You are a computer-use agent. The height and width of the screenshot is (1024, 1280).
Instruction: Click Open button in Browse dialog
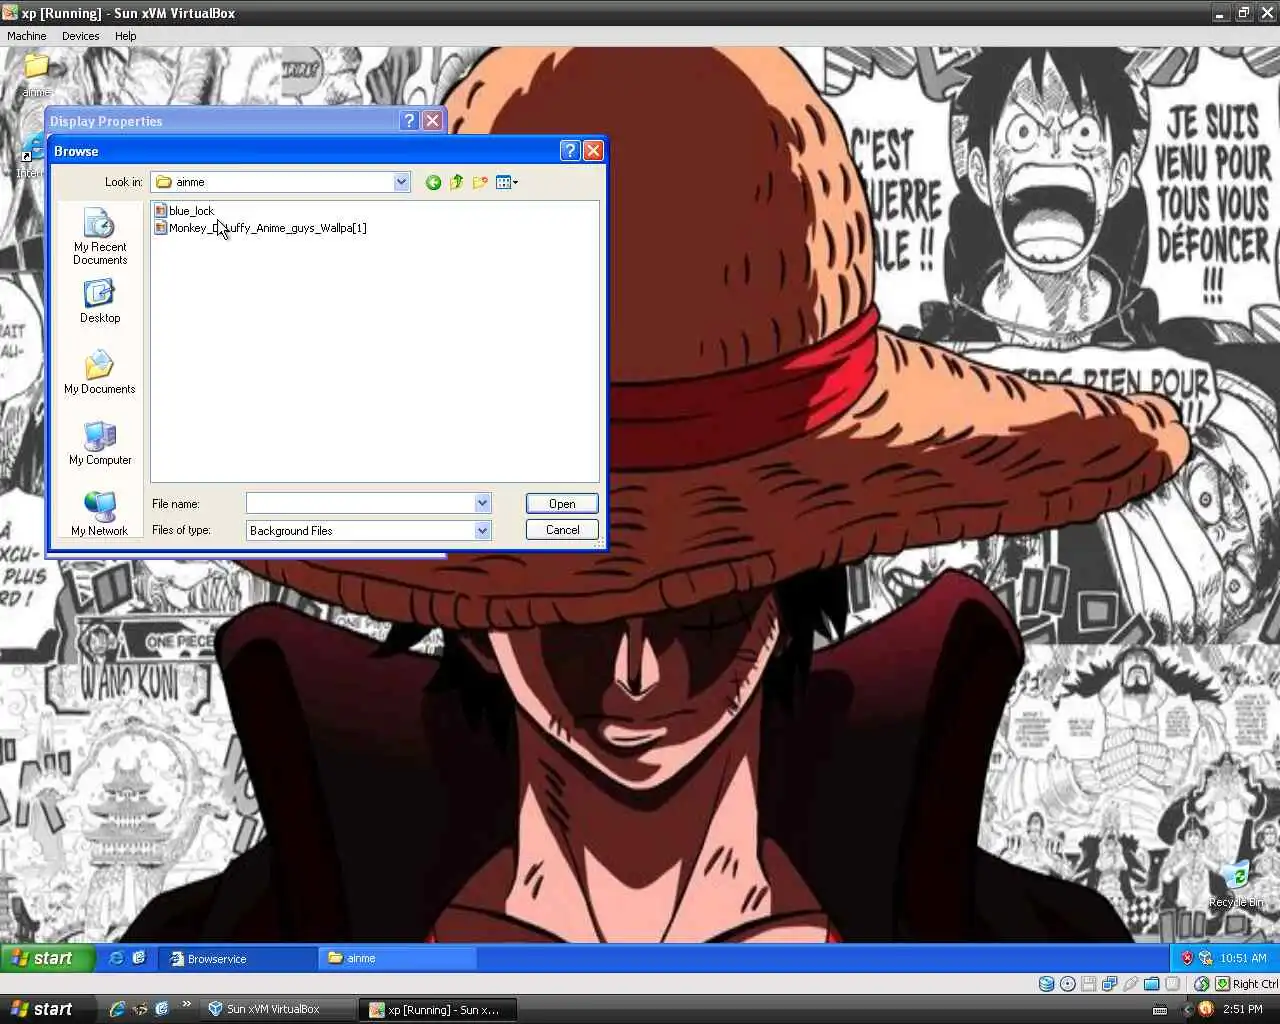[562, 504]
